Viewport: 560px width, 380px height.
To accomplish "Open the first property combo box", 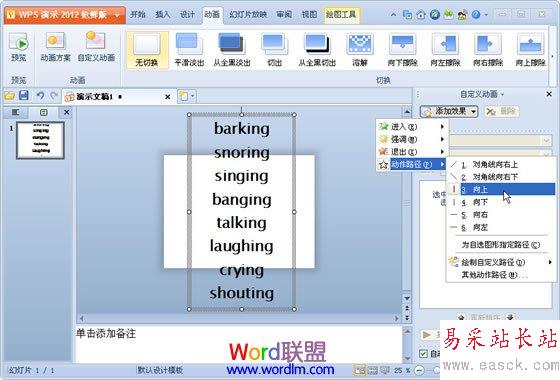I will point(500,140).
